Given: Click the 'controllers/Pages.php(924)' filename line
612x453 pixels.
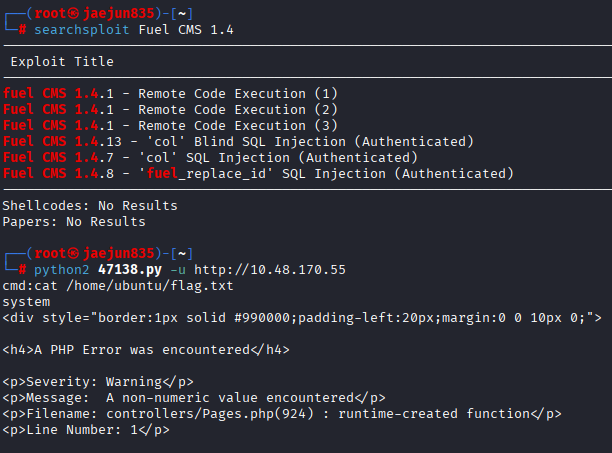Looking at the screenshot, I should coord(282,414).
